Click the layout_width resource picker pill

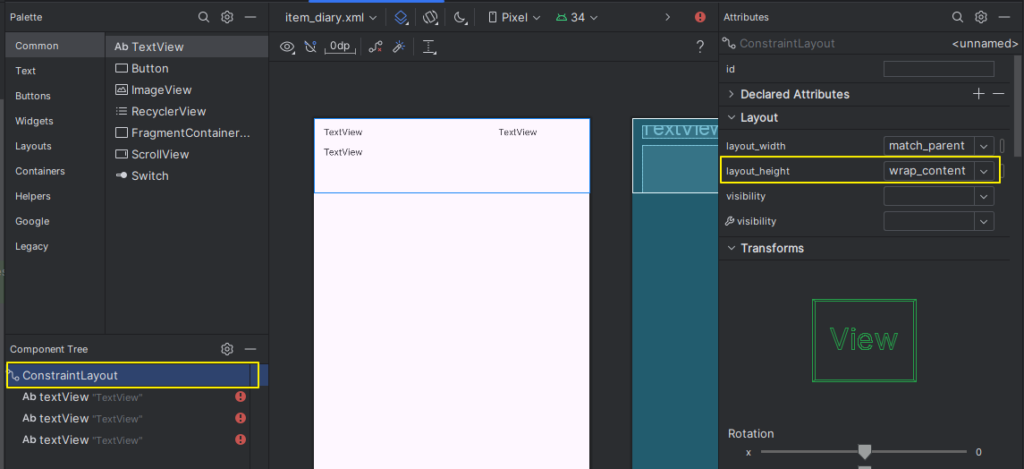(1002, 145)
